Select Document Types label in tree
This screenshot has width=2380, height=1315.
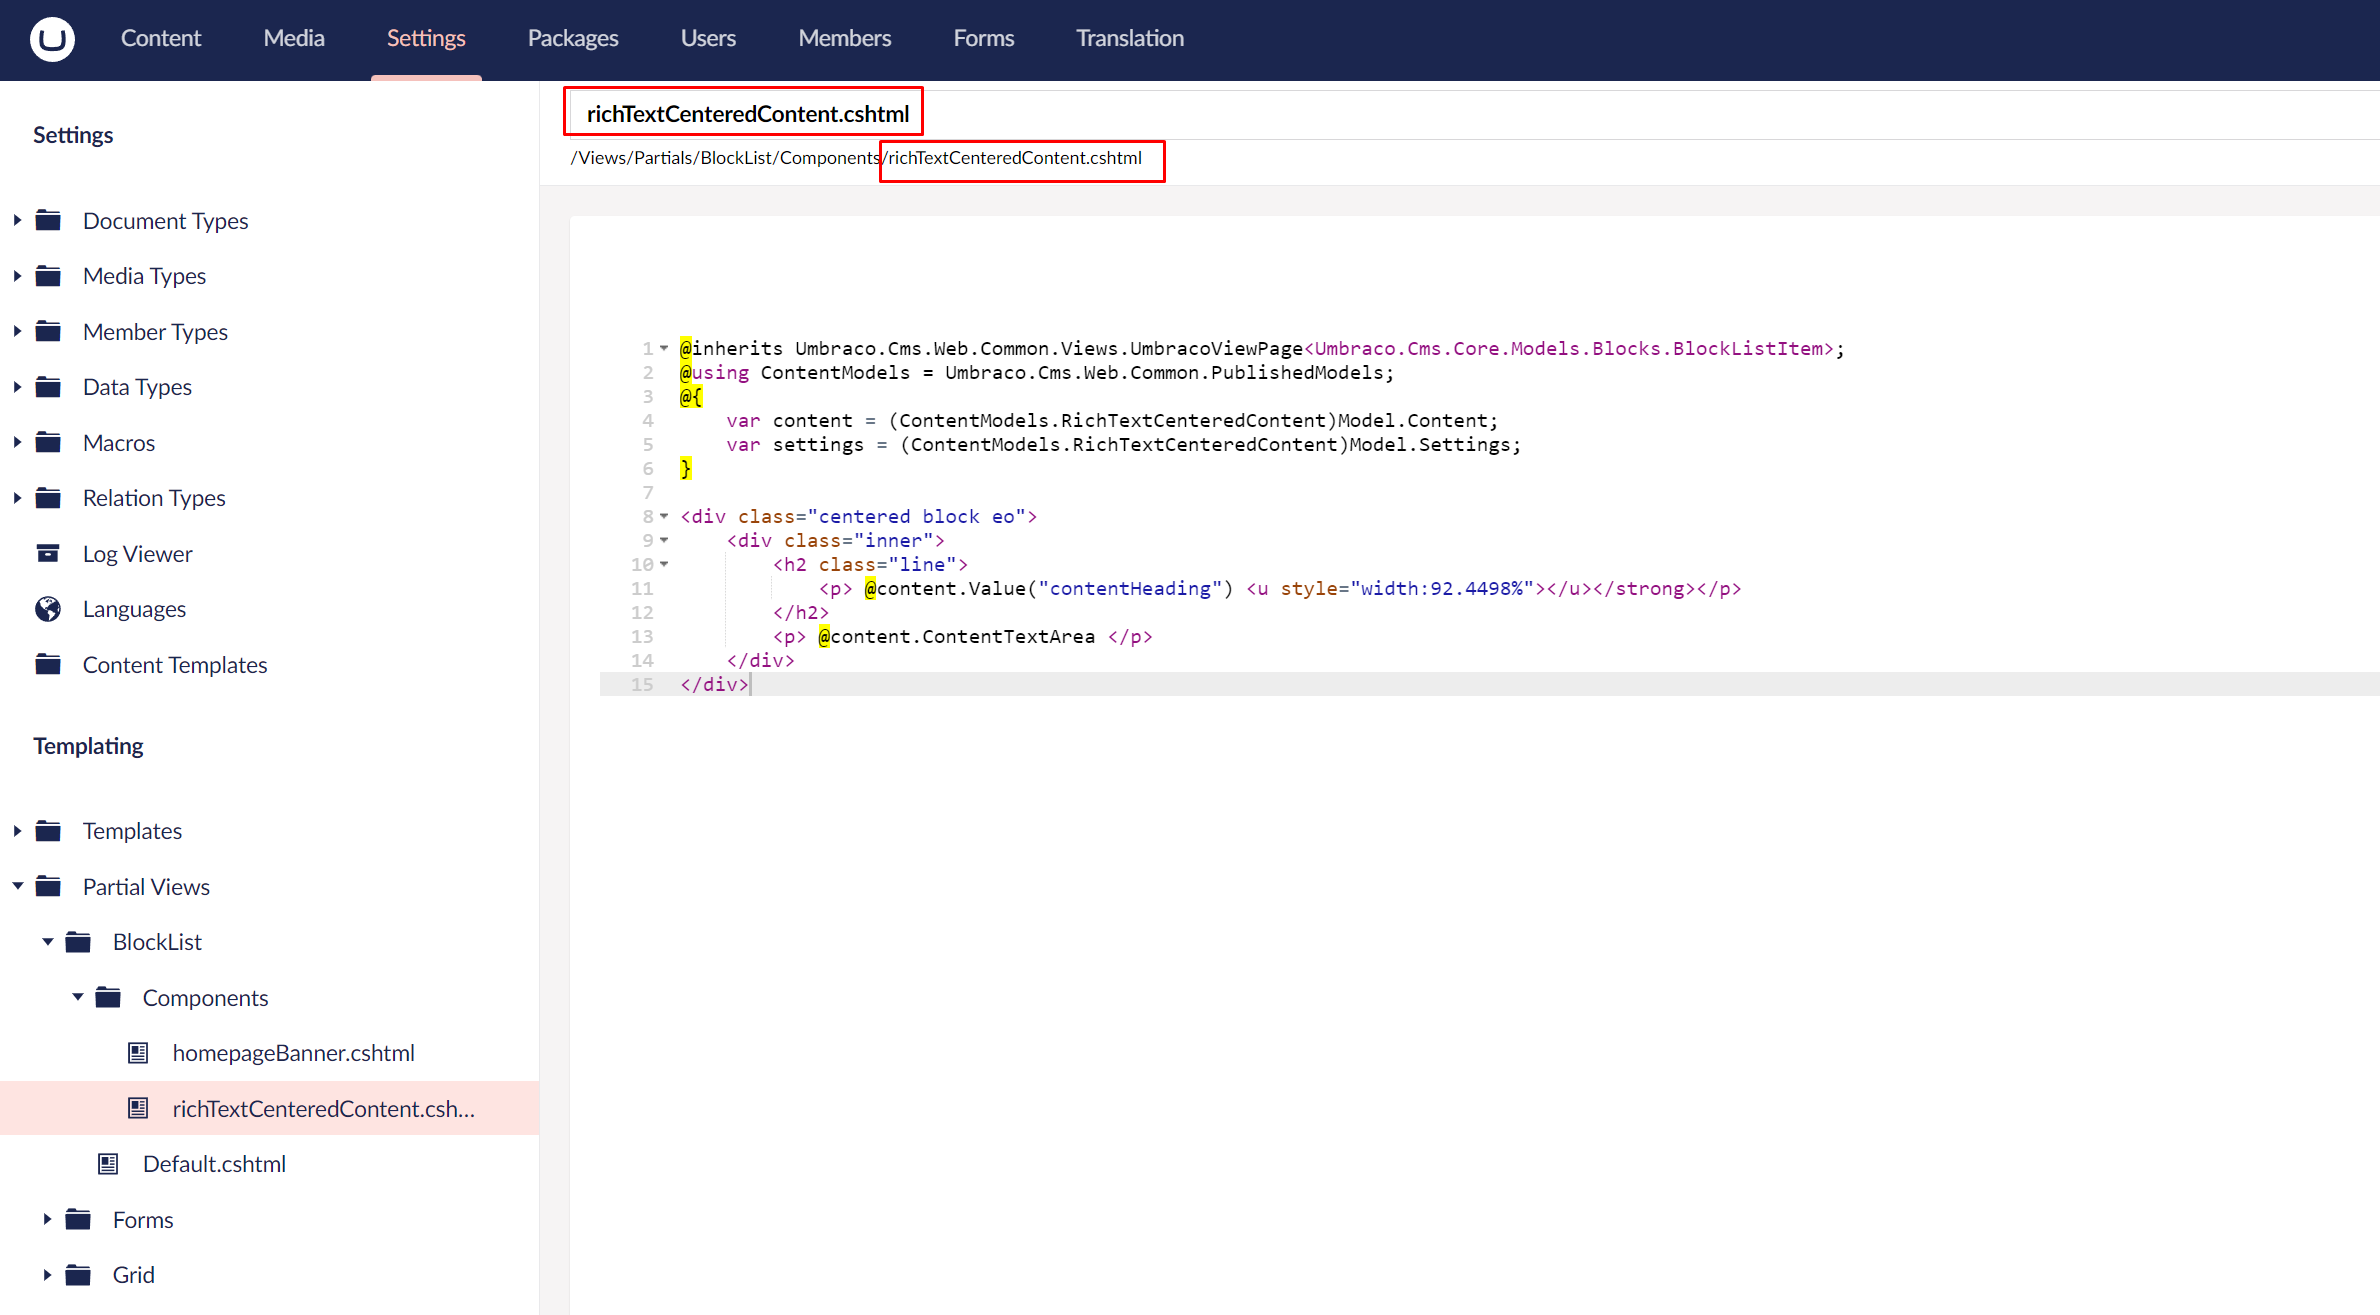165,221
